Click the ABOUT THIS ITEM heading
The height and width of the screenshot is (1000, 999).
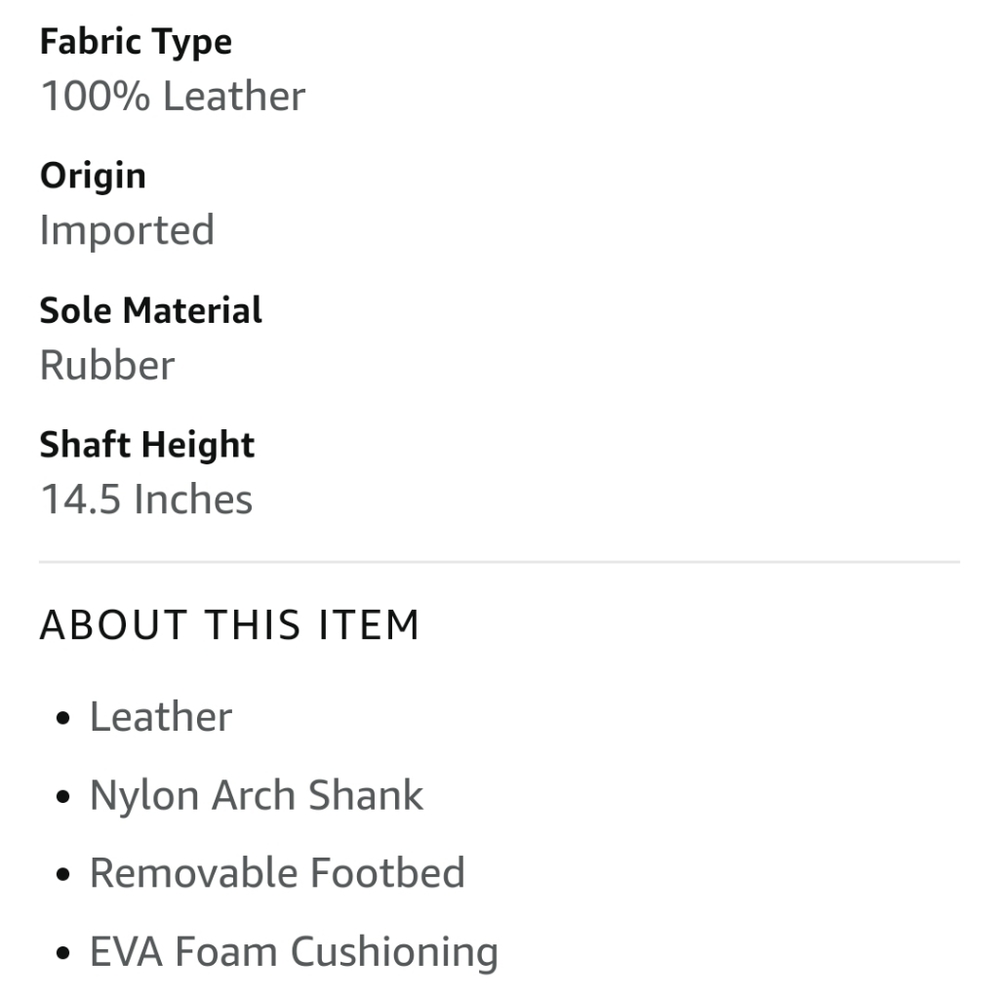pyautogui.click(x=230, y=625)
